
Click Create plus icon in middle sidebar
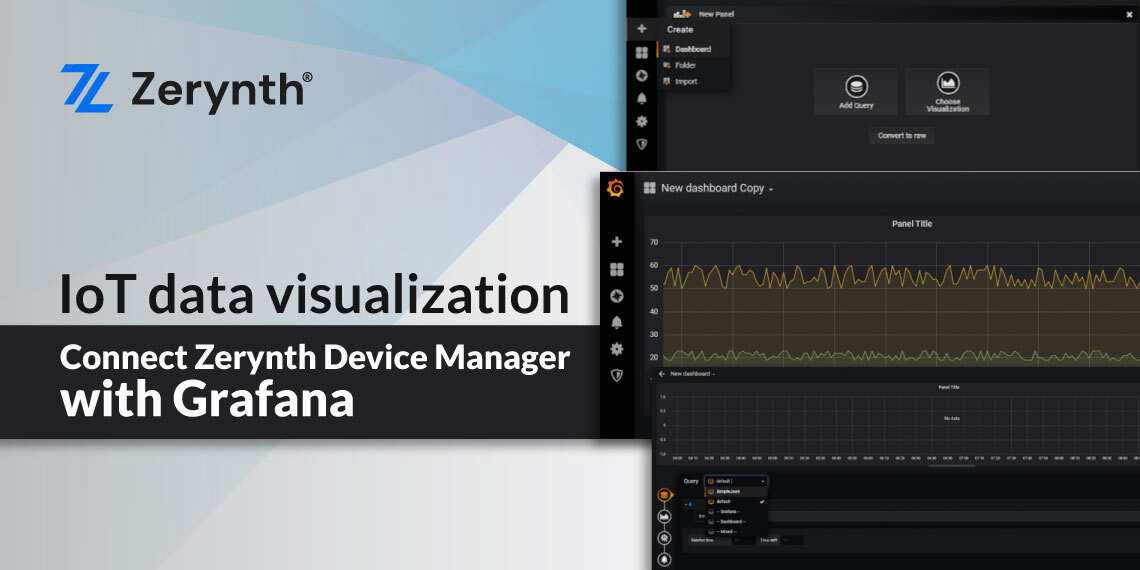pos(617,241)
